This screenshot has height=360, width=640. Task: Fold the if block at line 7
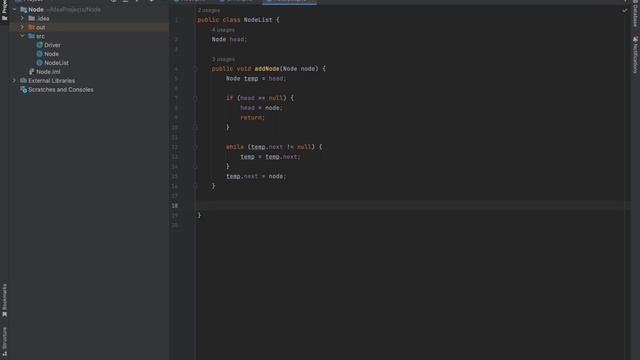195,98
